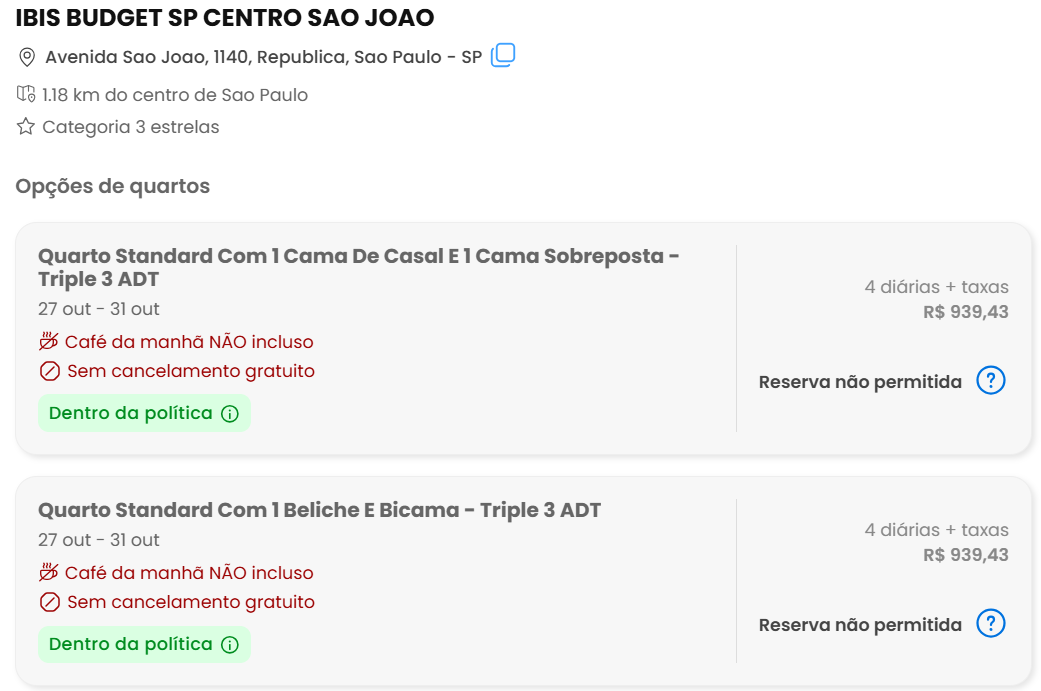
Task: Open help icon for Beliche room's reservation
Action: click(x=991, y=623)
